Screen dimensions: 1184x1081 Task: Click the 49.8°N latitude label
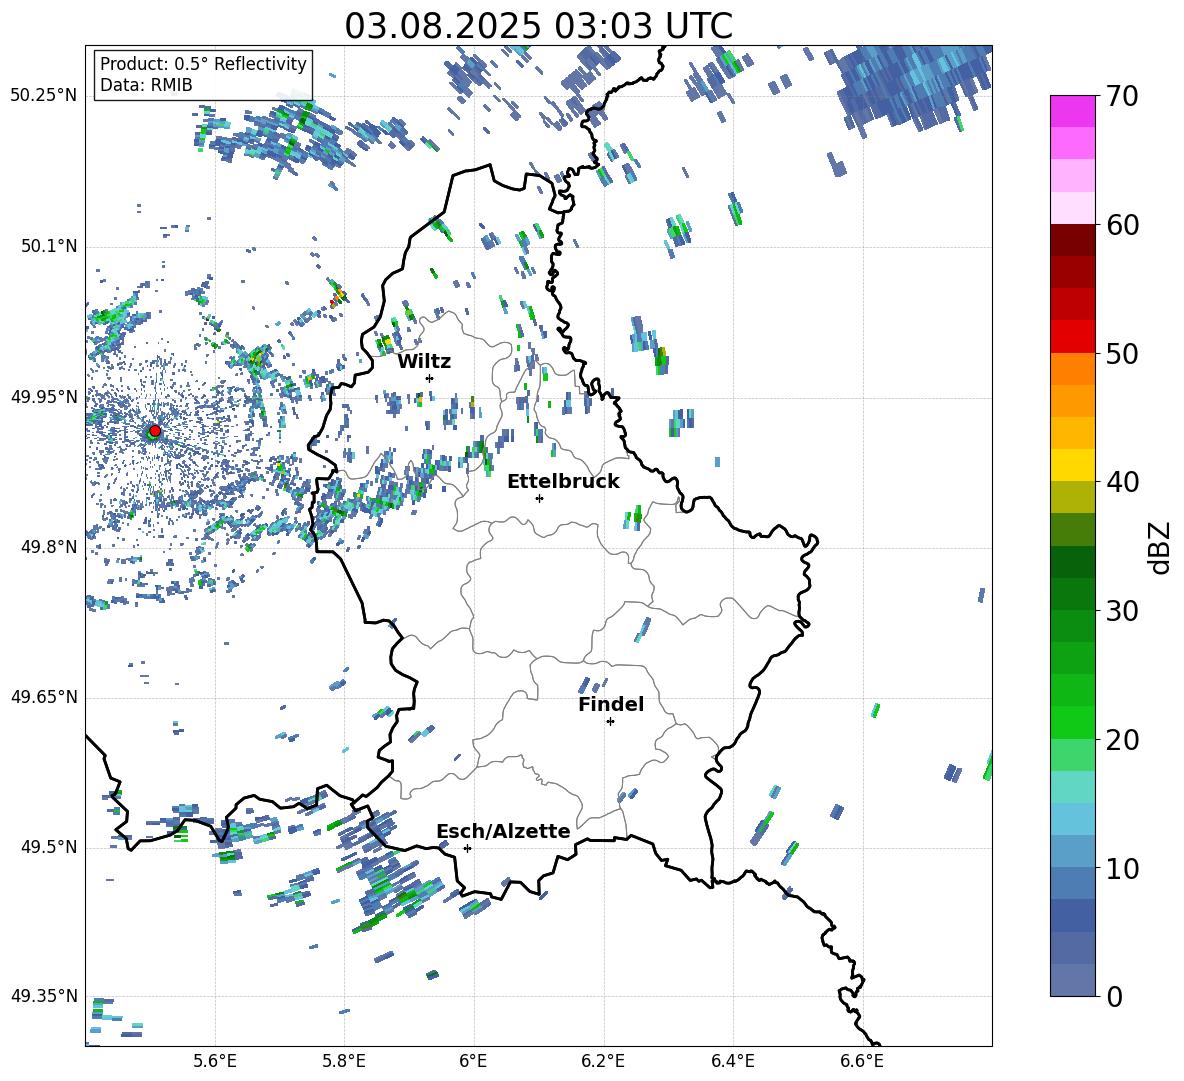tap(49, 547)
